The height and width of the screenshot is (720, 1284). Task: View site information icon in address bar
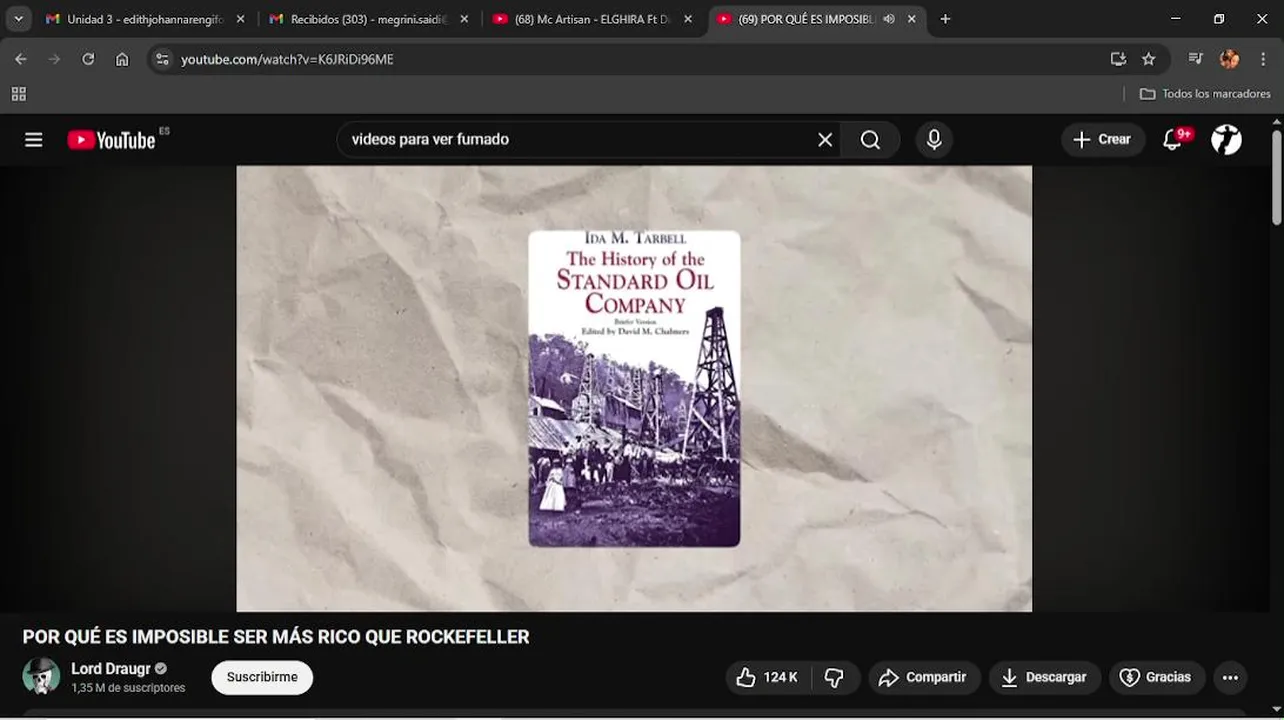click(163, 59)
